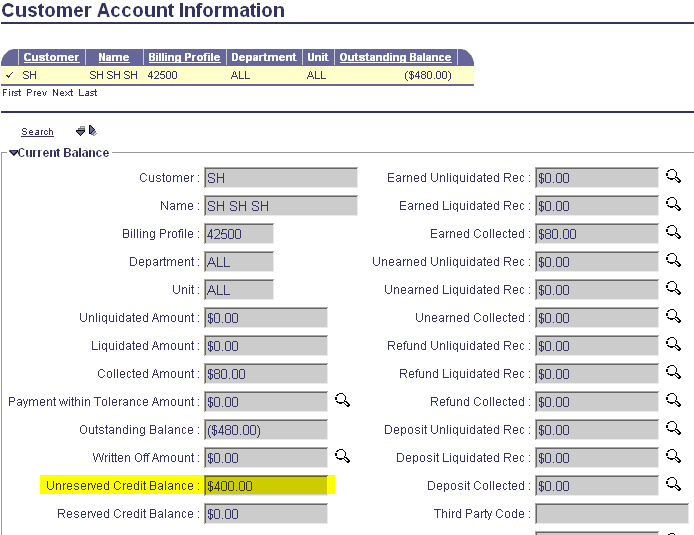The image size is (694, 535).
Task: Open Deposit Collected magnifier lookup
Action: pyautogui.click(x=673, y=484)
